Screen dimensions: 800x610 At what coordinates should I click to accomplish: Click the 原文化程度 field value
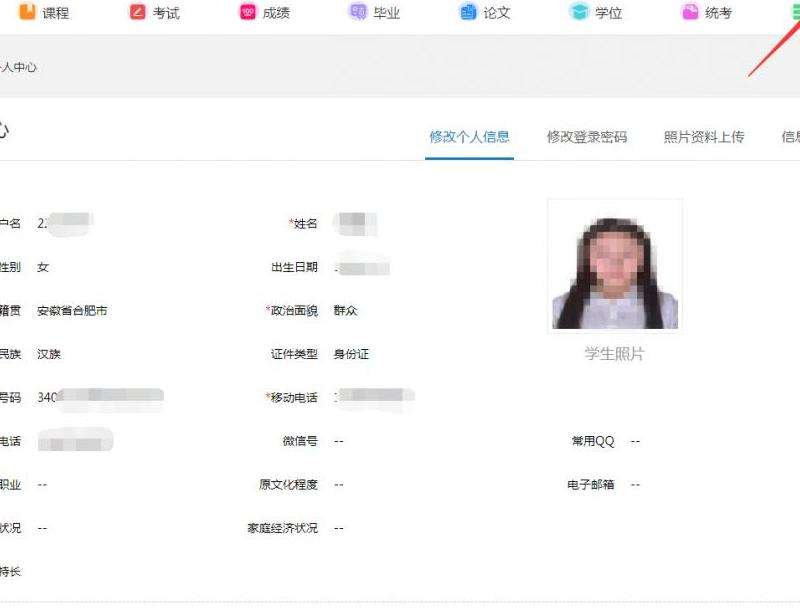coord(340,485)
